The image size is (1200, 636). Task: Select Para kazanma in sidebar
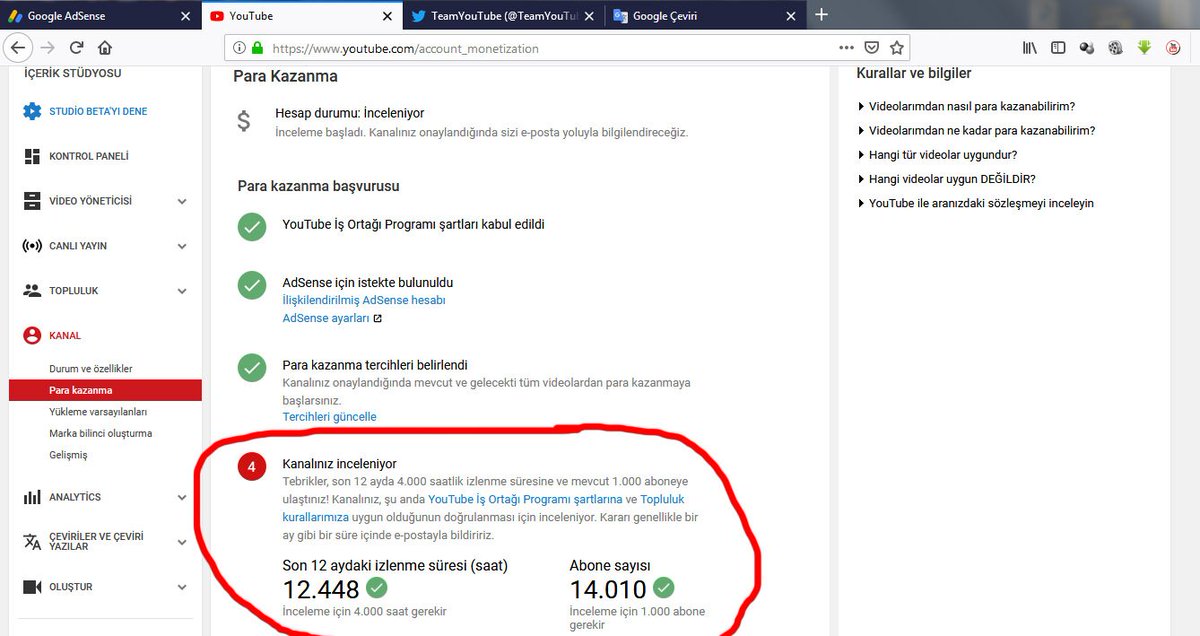click(x=105, y=390)
